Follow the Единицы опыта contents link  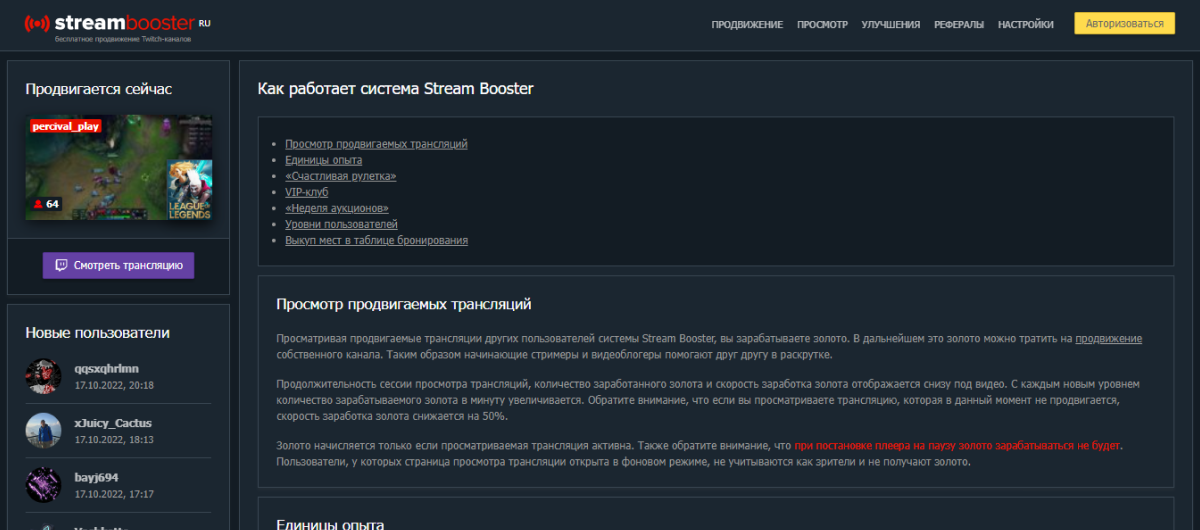coord(323,160)
